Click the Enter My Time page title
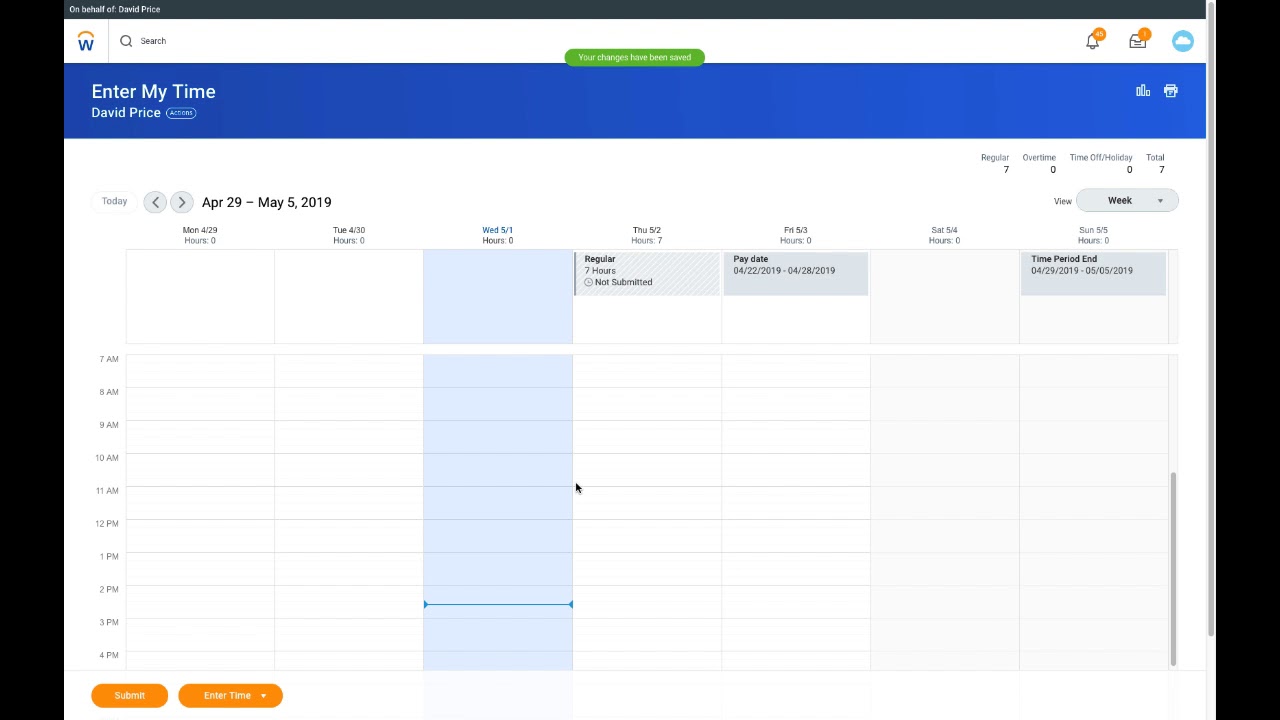 (153, 91)
